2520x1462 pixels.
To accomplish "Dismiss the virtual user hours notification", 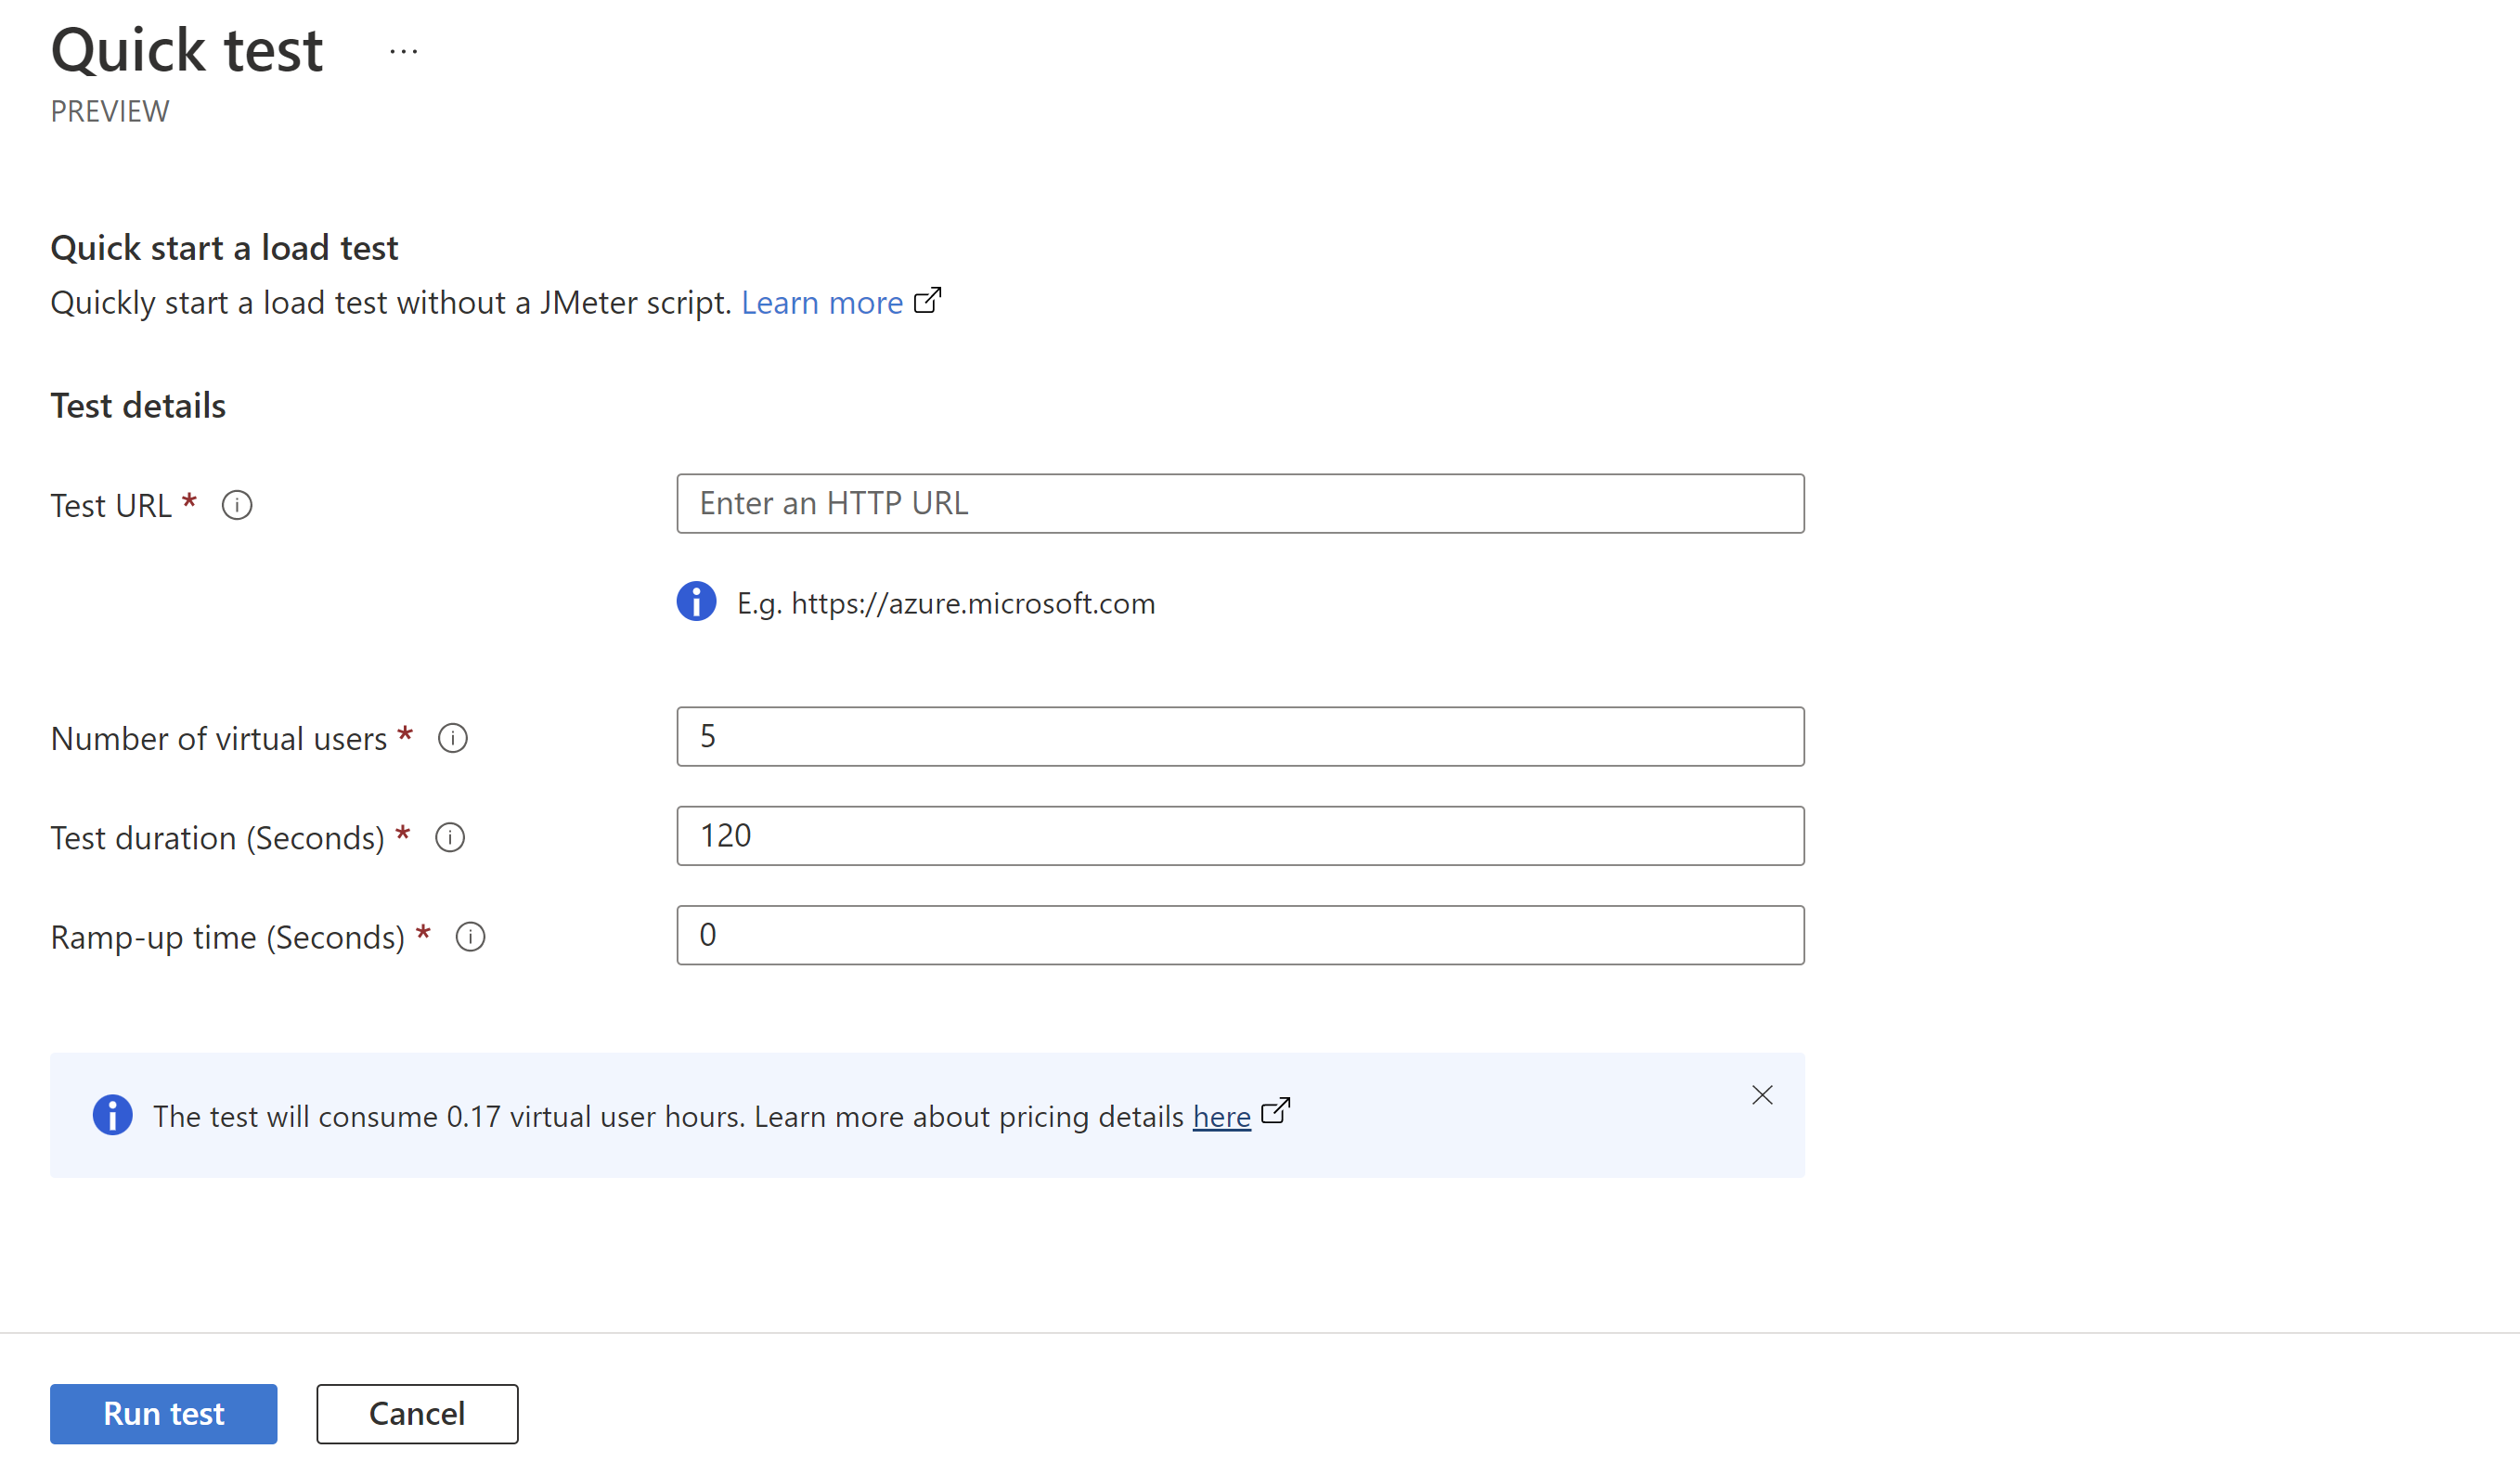I will 1762,1095.
